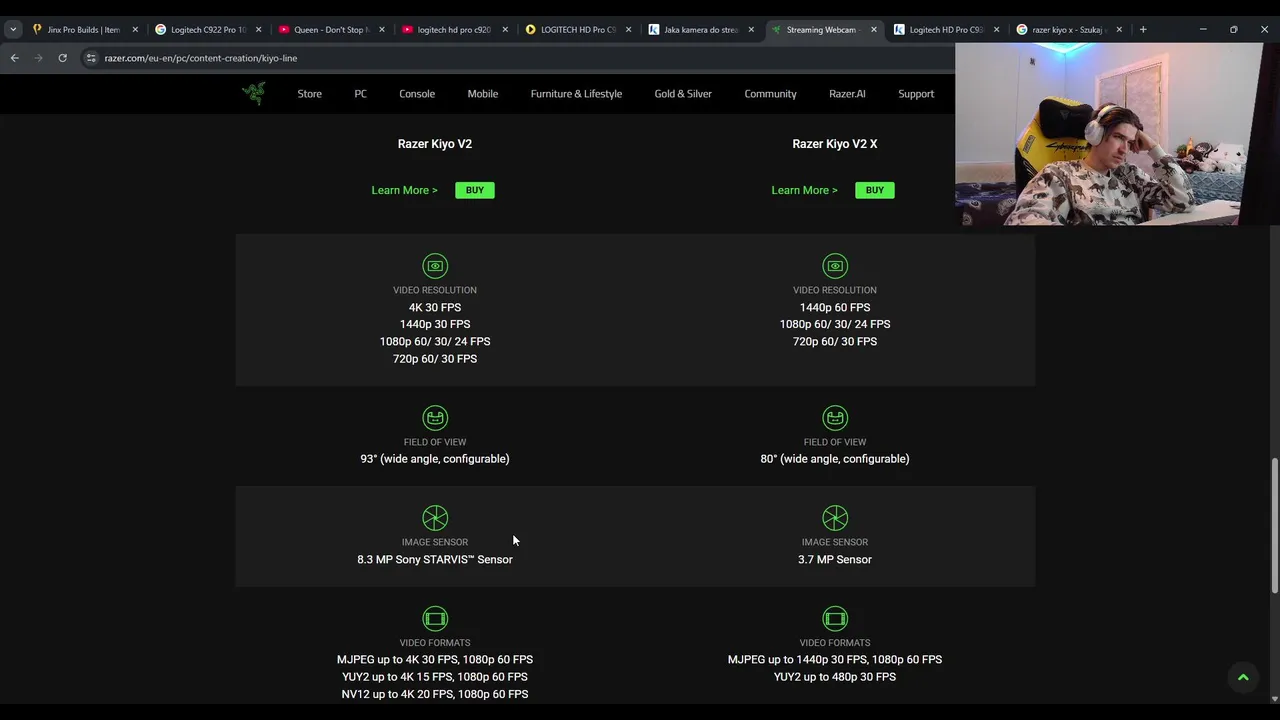The width and height of the screenshot is (1280, 720).
Task: Click the field of view icon under Kiyo V2 X
Action: click(835, 418)
